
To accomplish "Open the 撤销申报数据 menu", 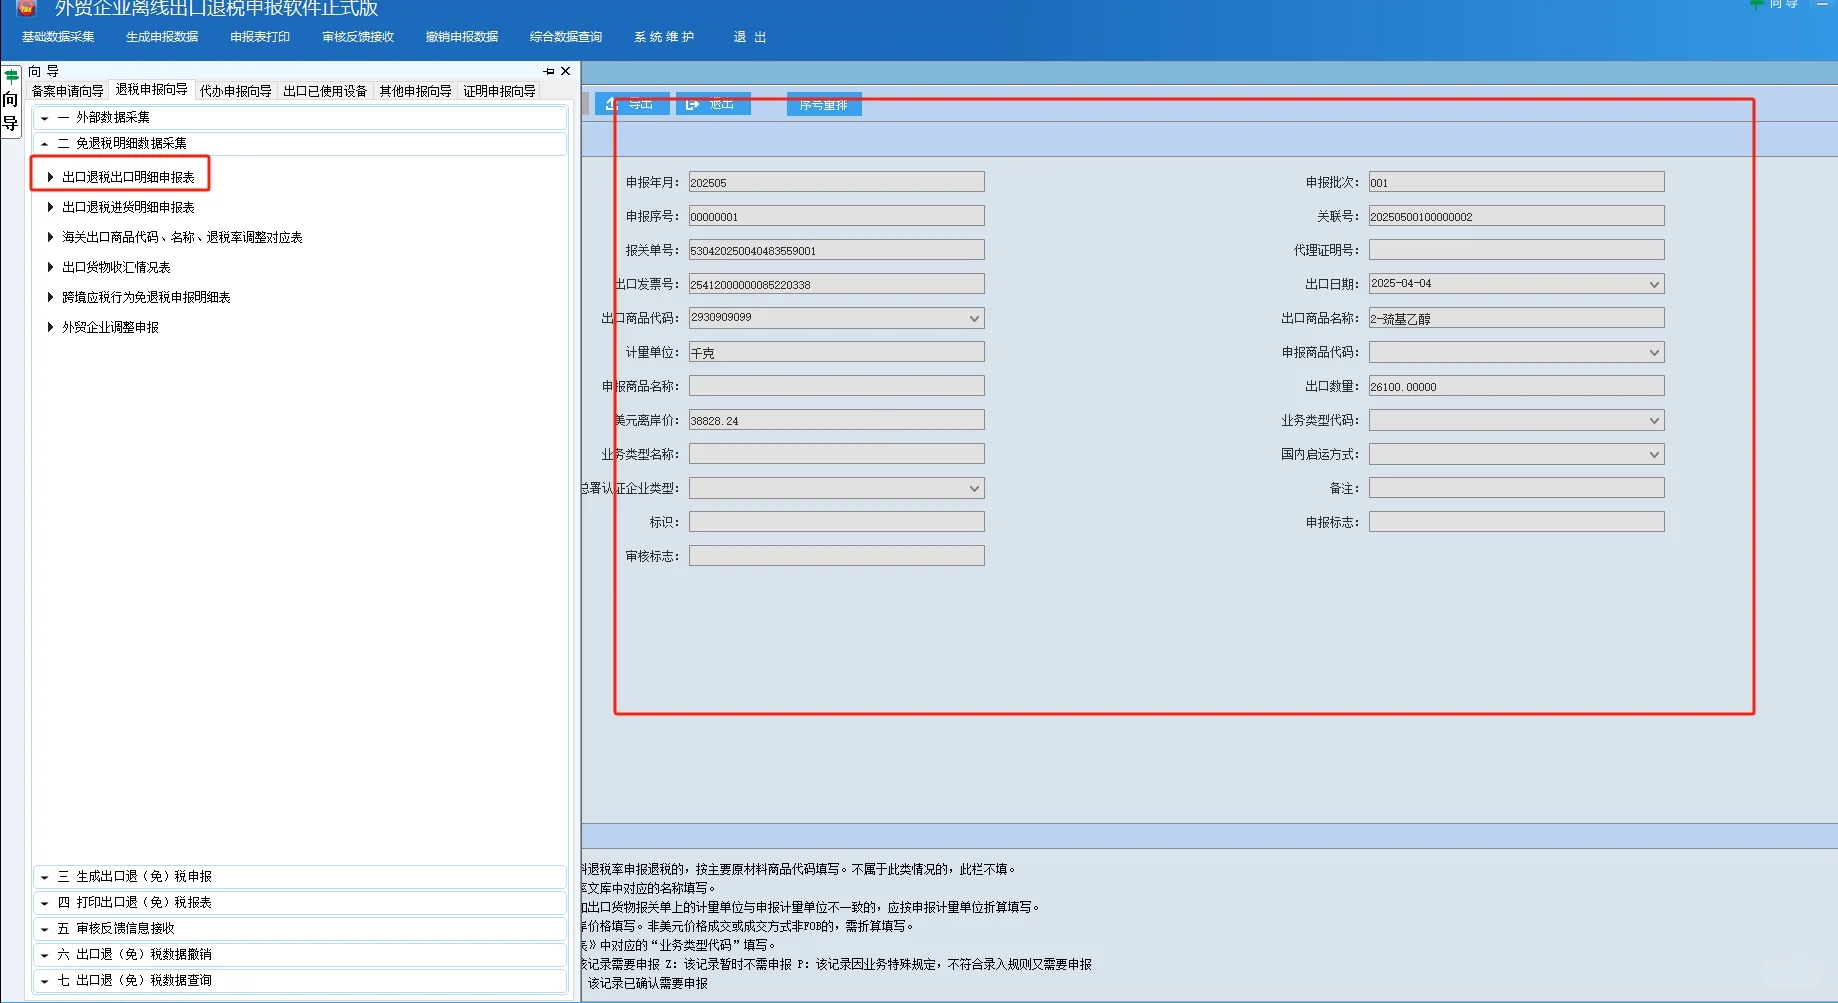I will point(462,37).
